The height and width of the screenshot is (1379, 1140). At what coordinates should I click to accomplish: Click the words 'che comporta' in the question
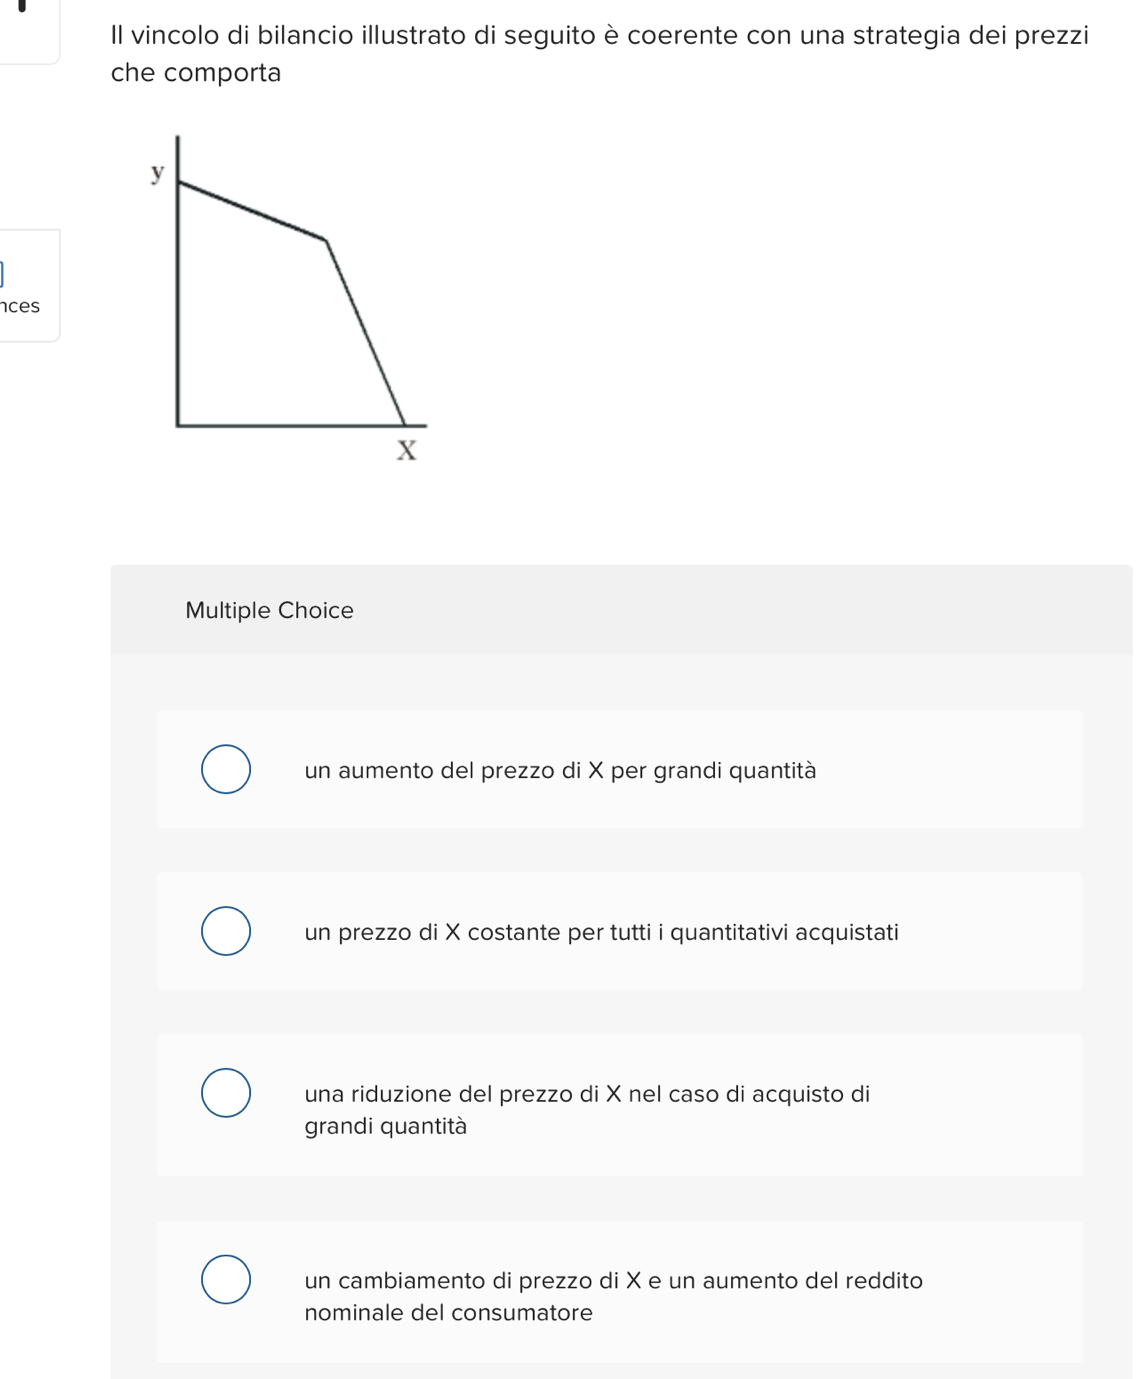click(196, 73)
